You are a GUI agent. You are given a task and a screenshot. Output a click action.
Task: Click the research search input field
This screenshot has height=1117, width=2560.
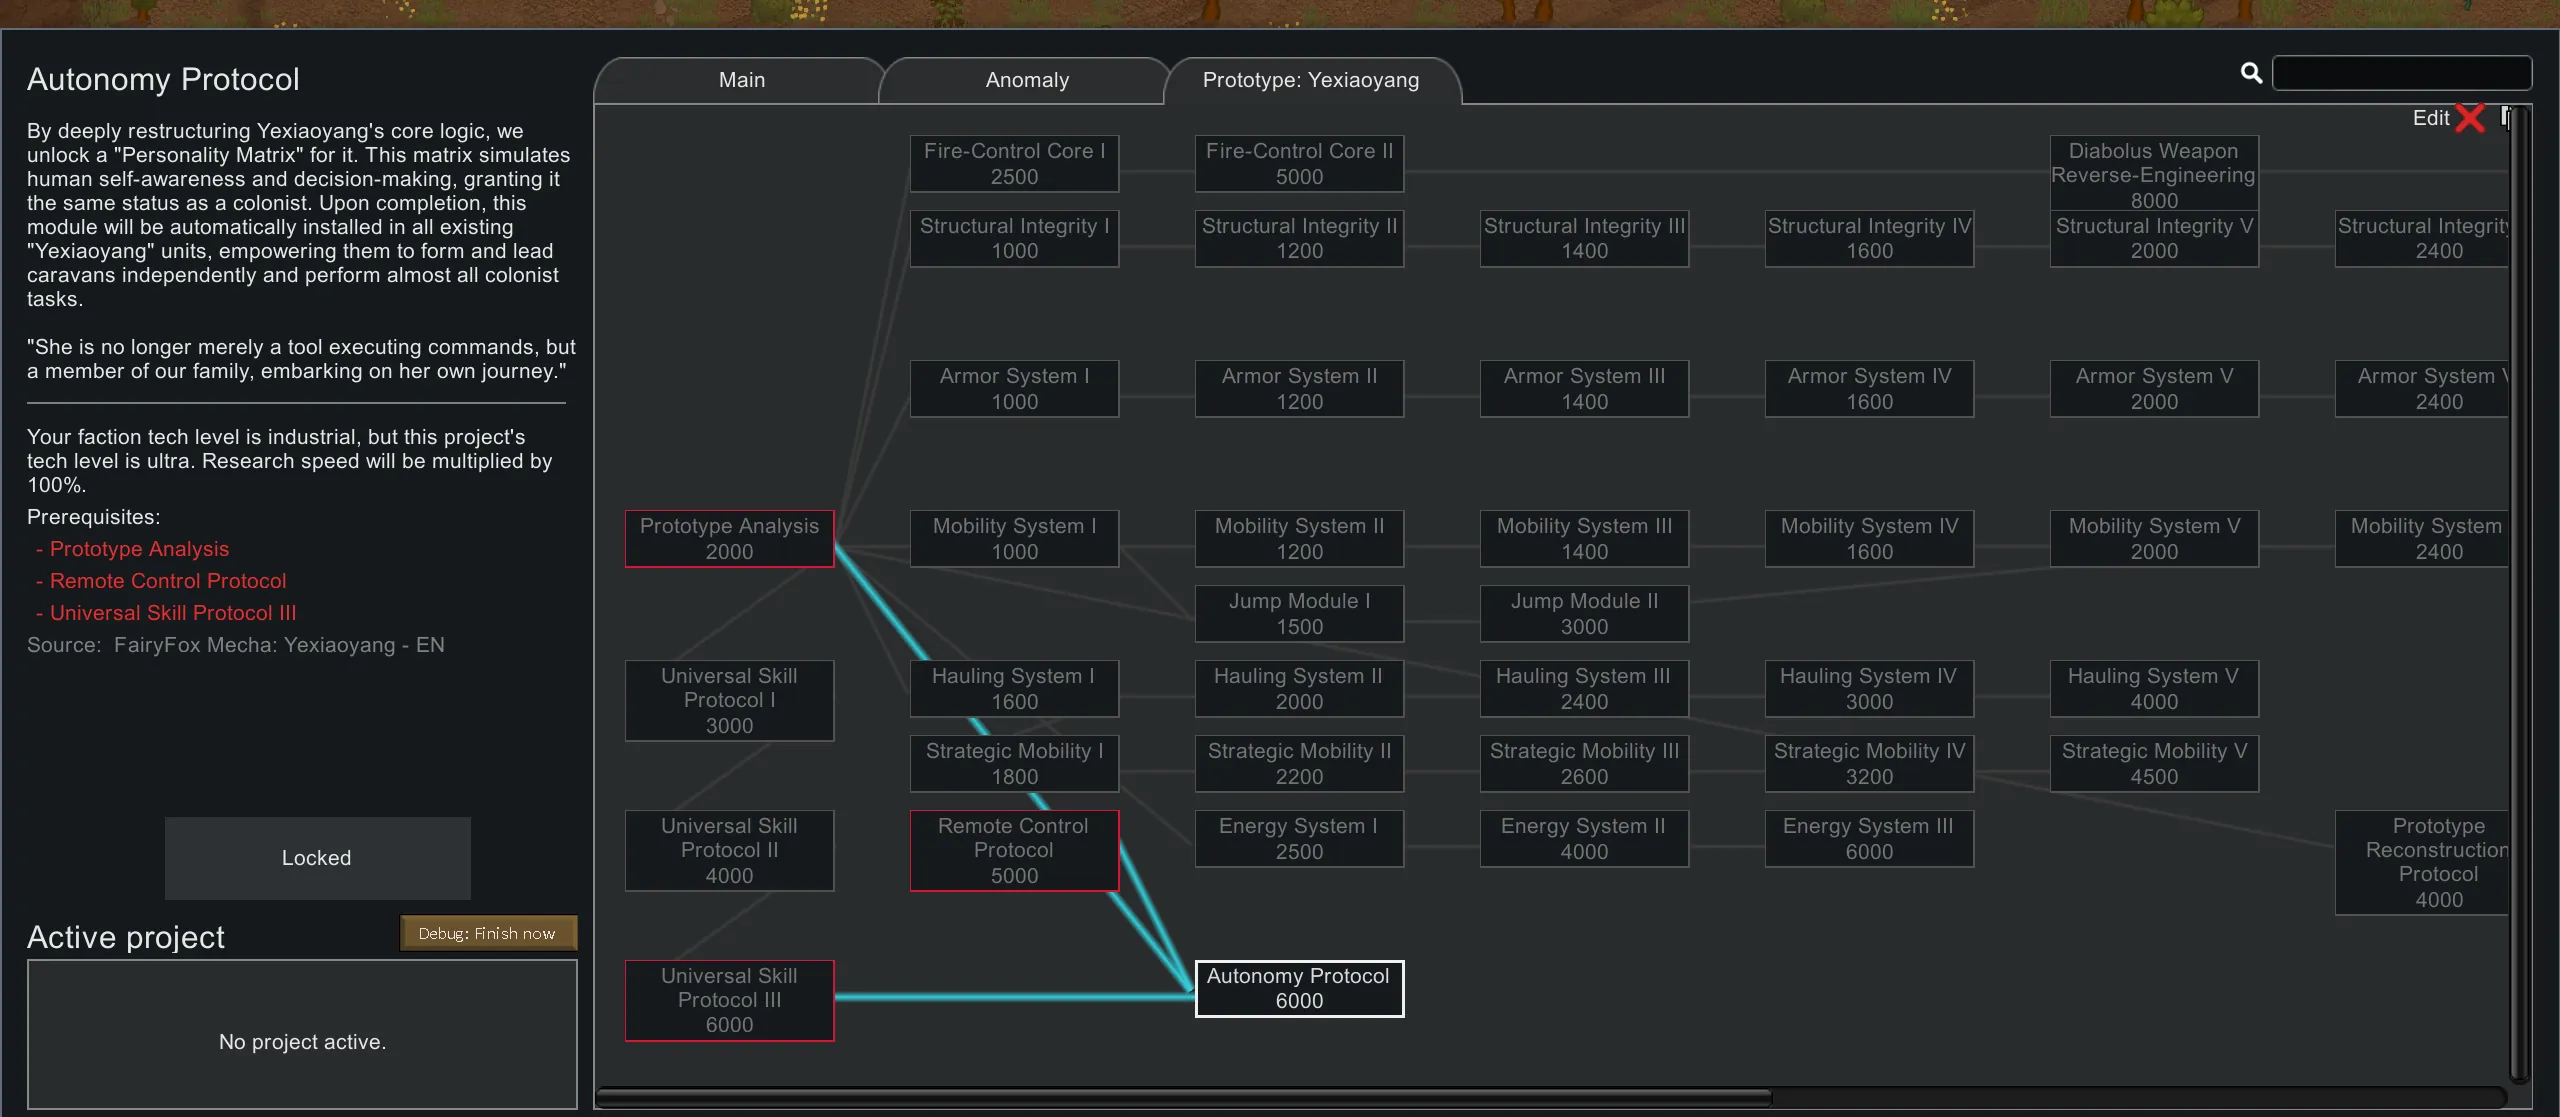2401,73
